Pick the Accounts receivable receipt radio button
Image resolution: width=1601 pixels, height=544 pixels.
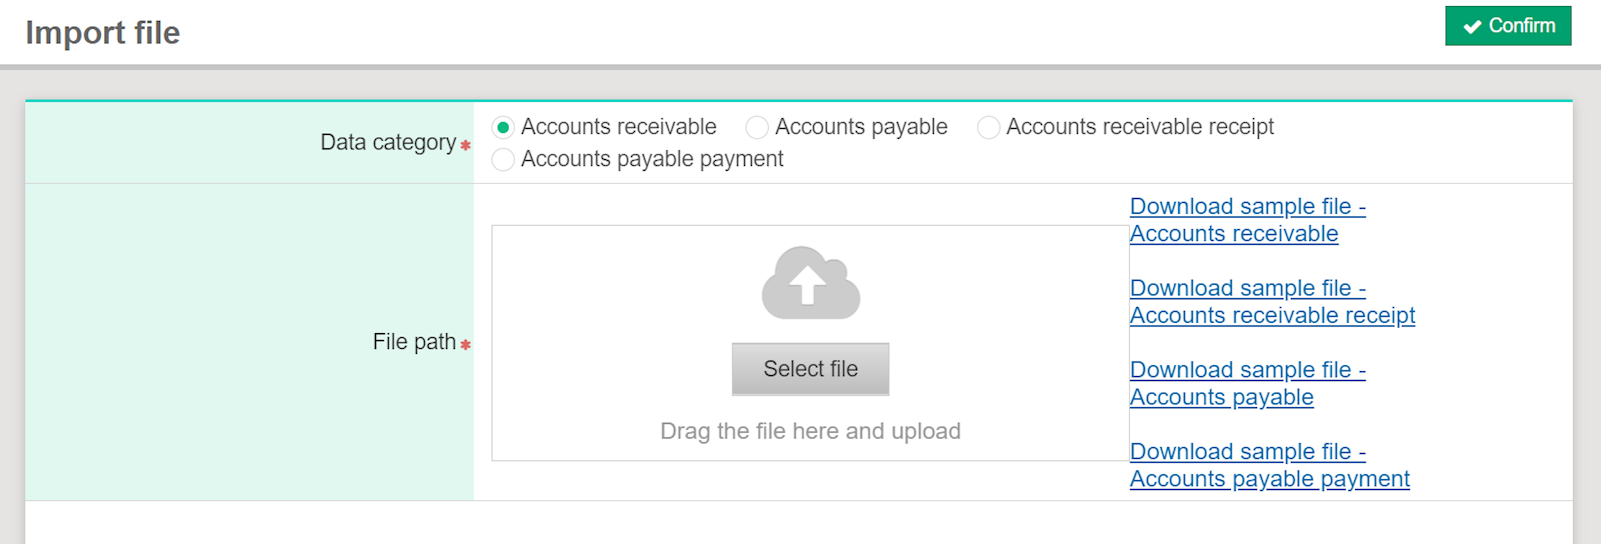click(x=988, y=127)
